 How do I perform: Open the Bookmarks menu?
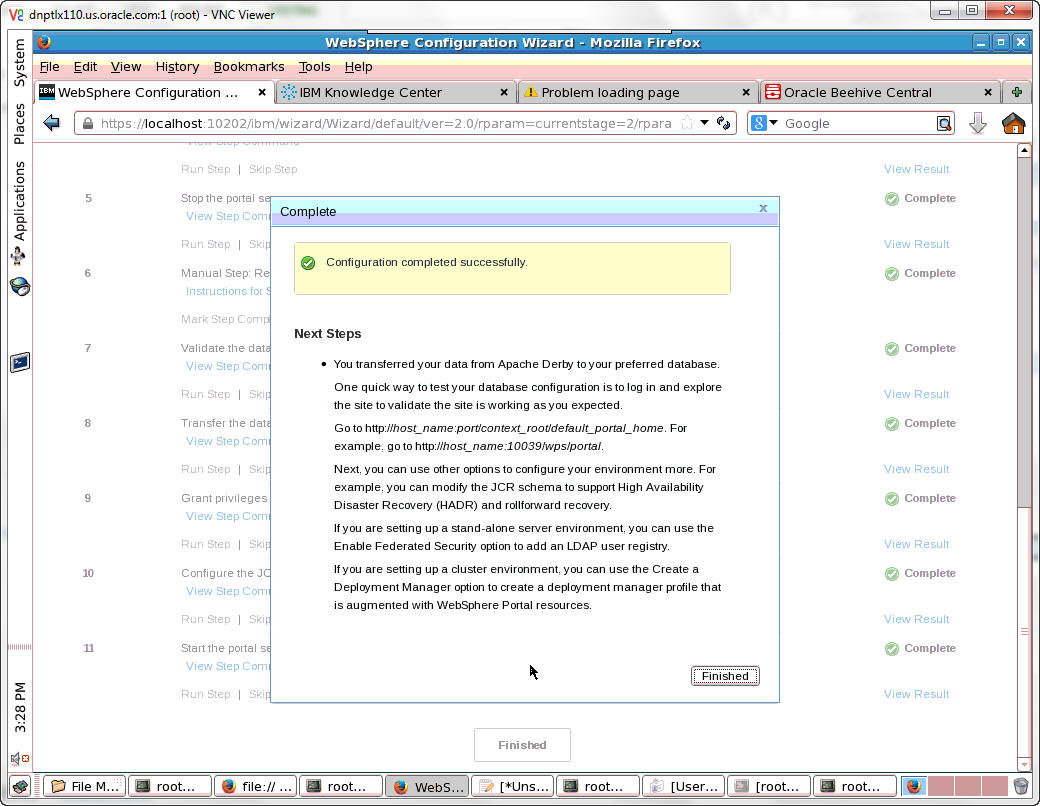click(x=249, y=67)
